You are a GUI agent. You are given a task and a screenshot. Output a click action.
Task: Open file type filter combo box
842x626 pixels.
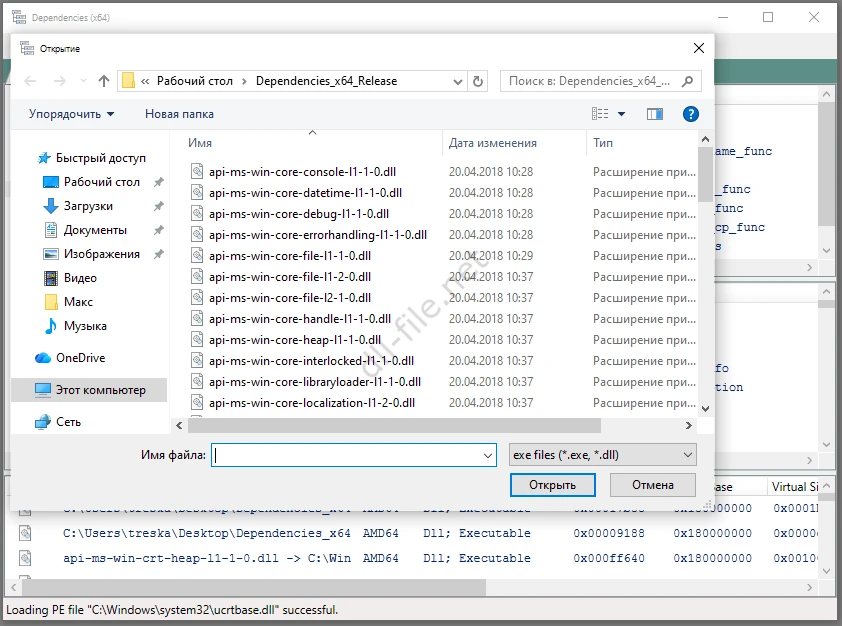pos(603,455)
